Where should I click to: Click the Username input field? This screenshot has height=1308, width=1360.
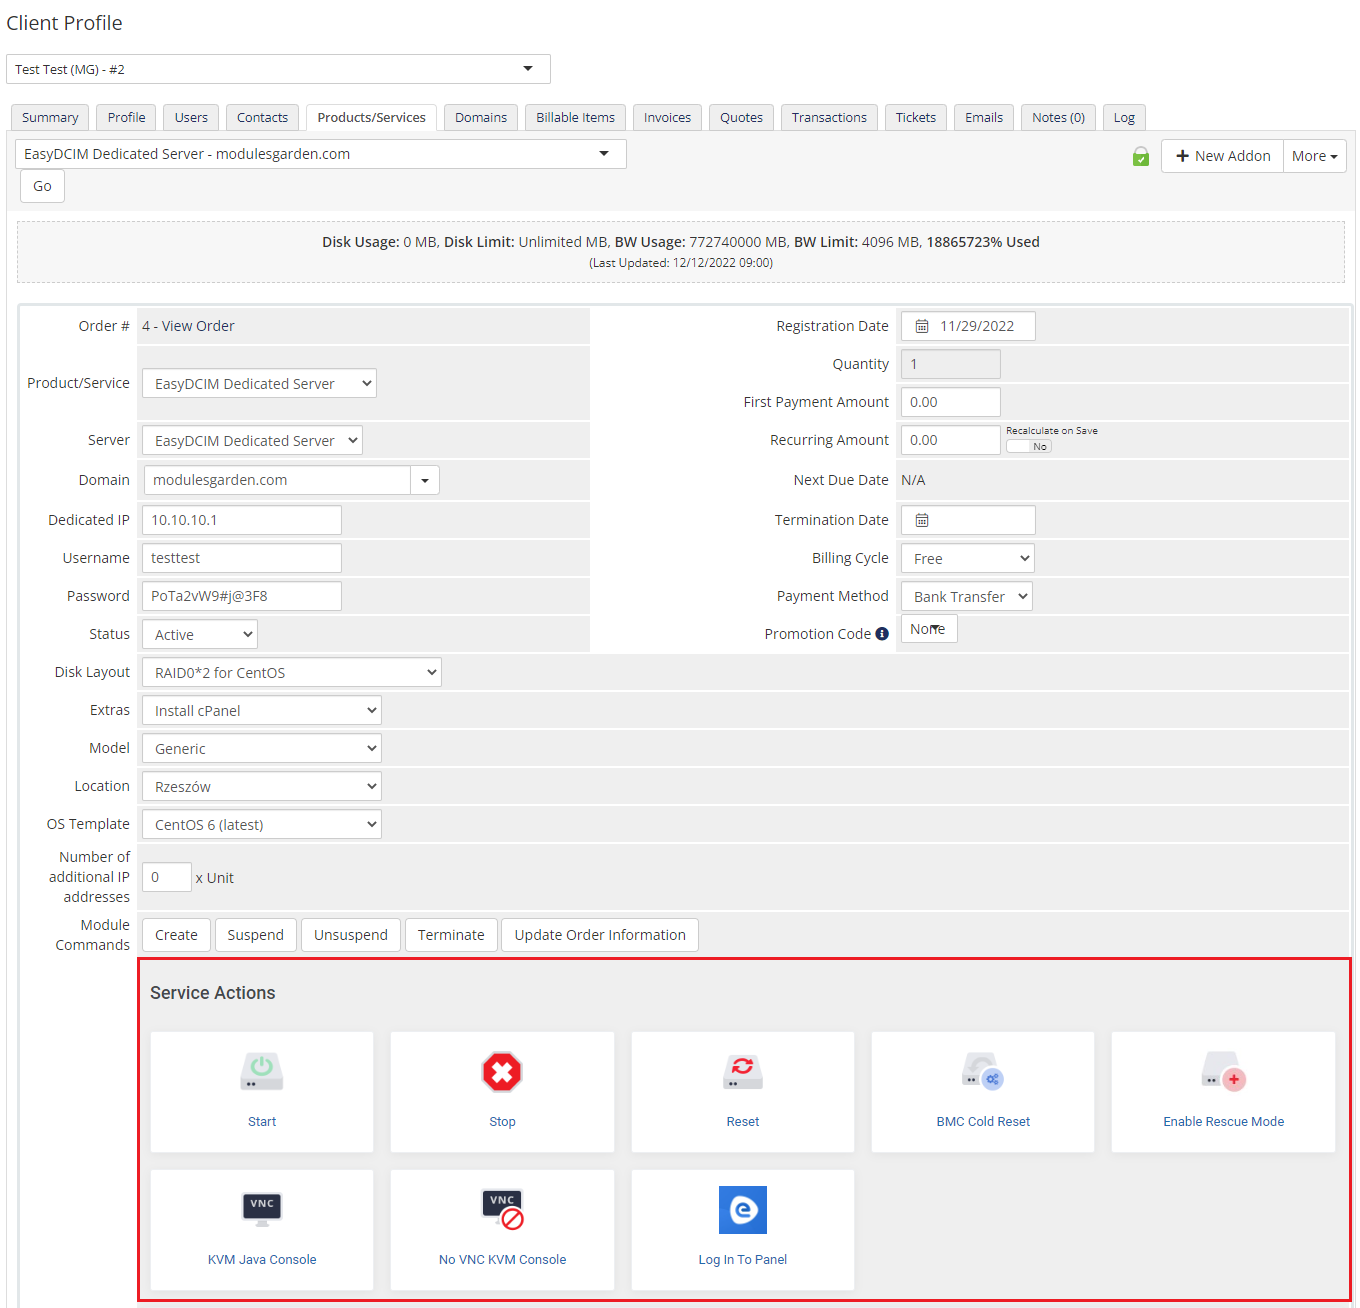click(242, 558)
